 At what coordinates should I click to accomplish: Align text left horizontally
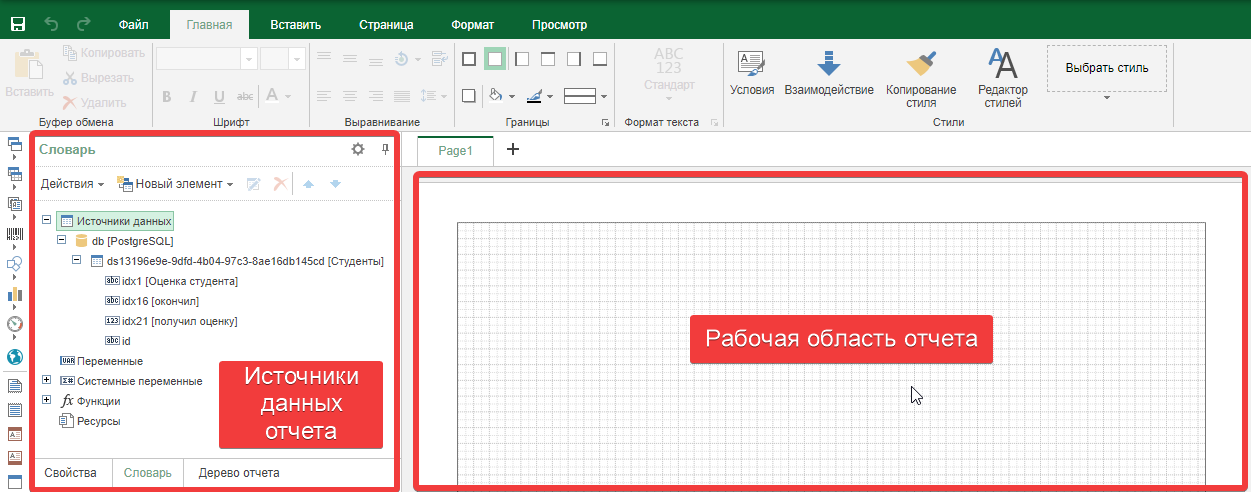323,96
